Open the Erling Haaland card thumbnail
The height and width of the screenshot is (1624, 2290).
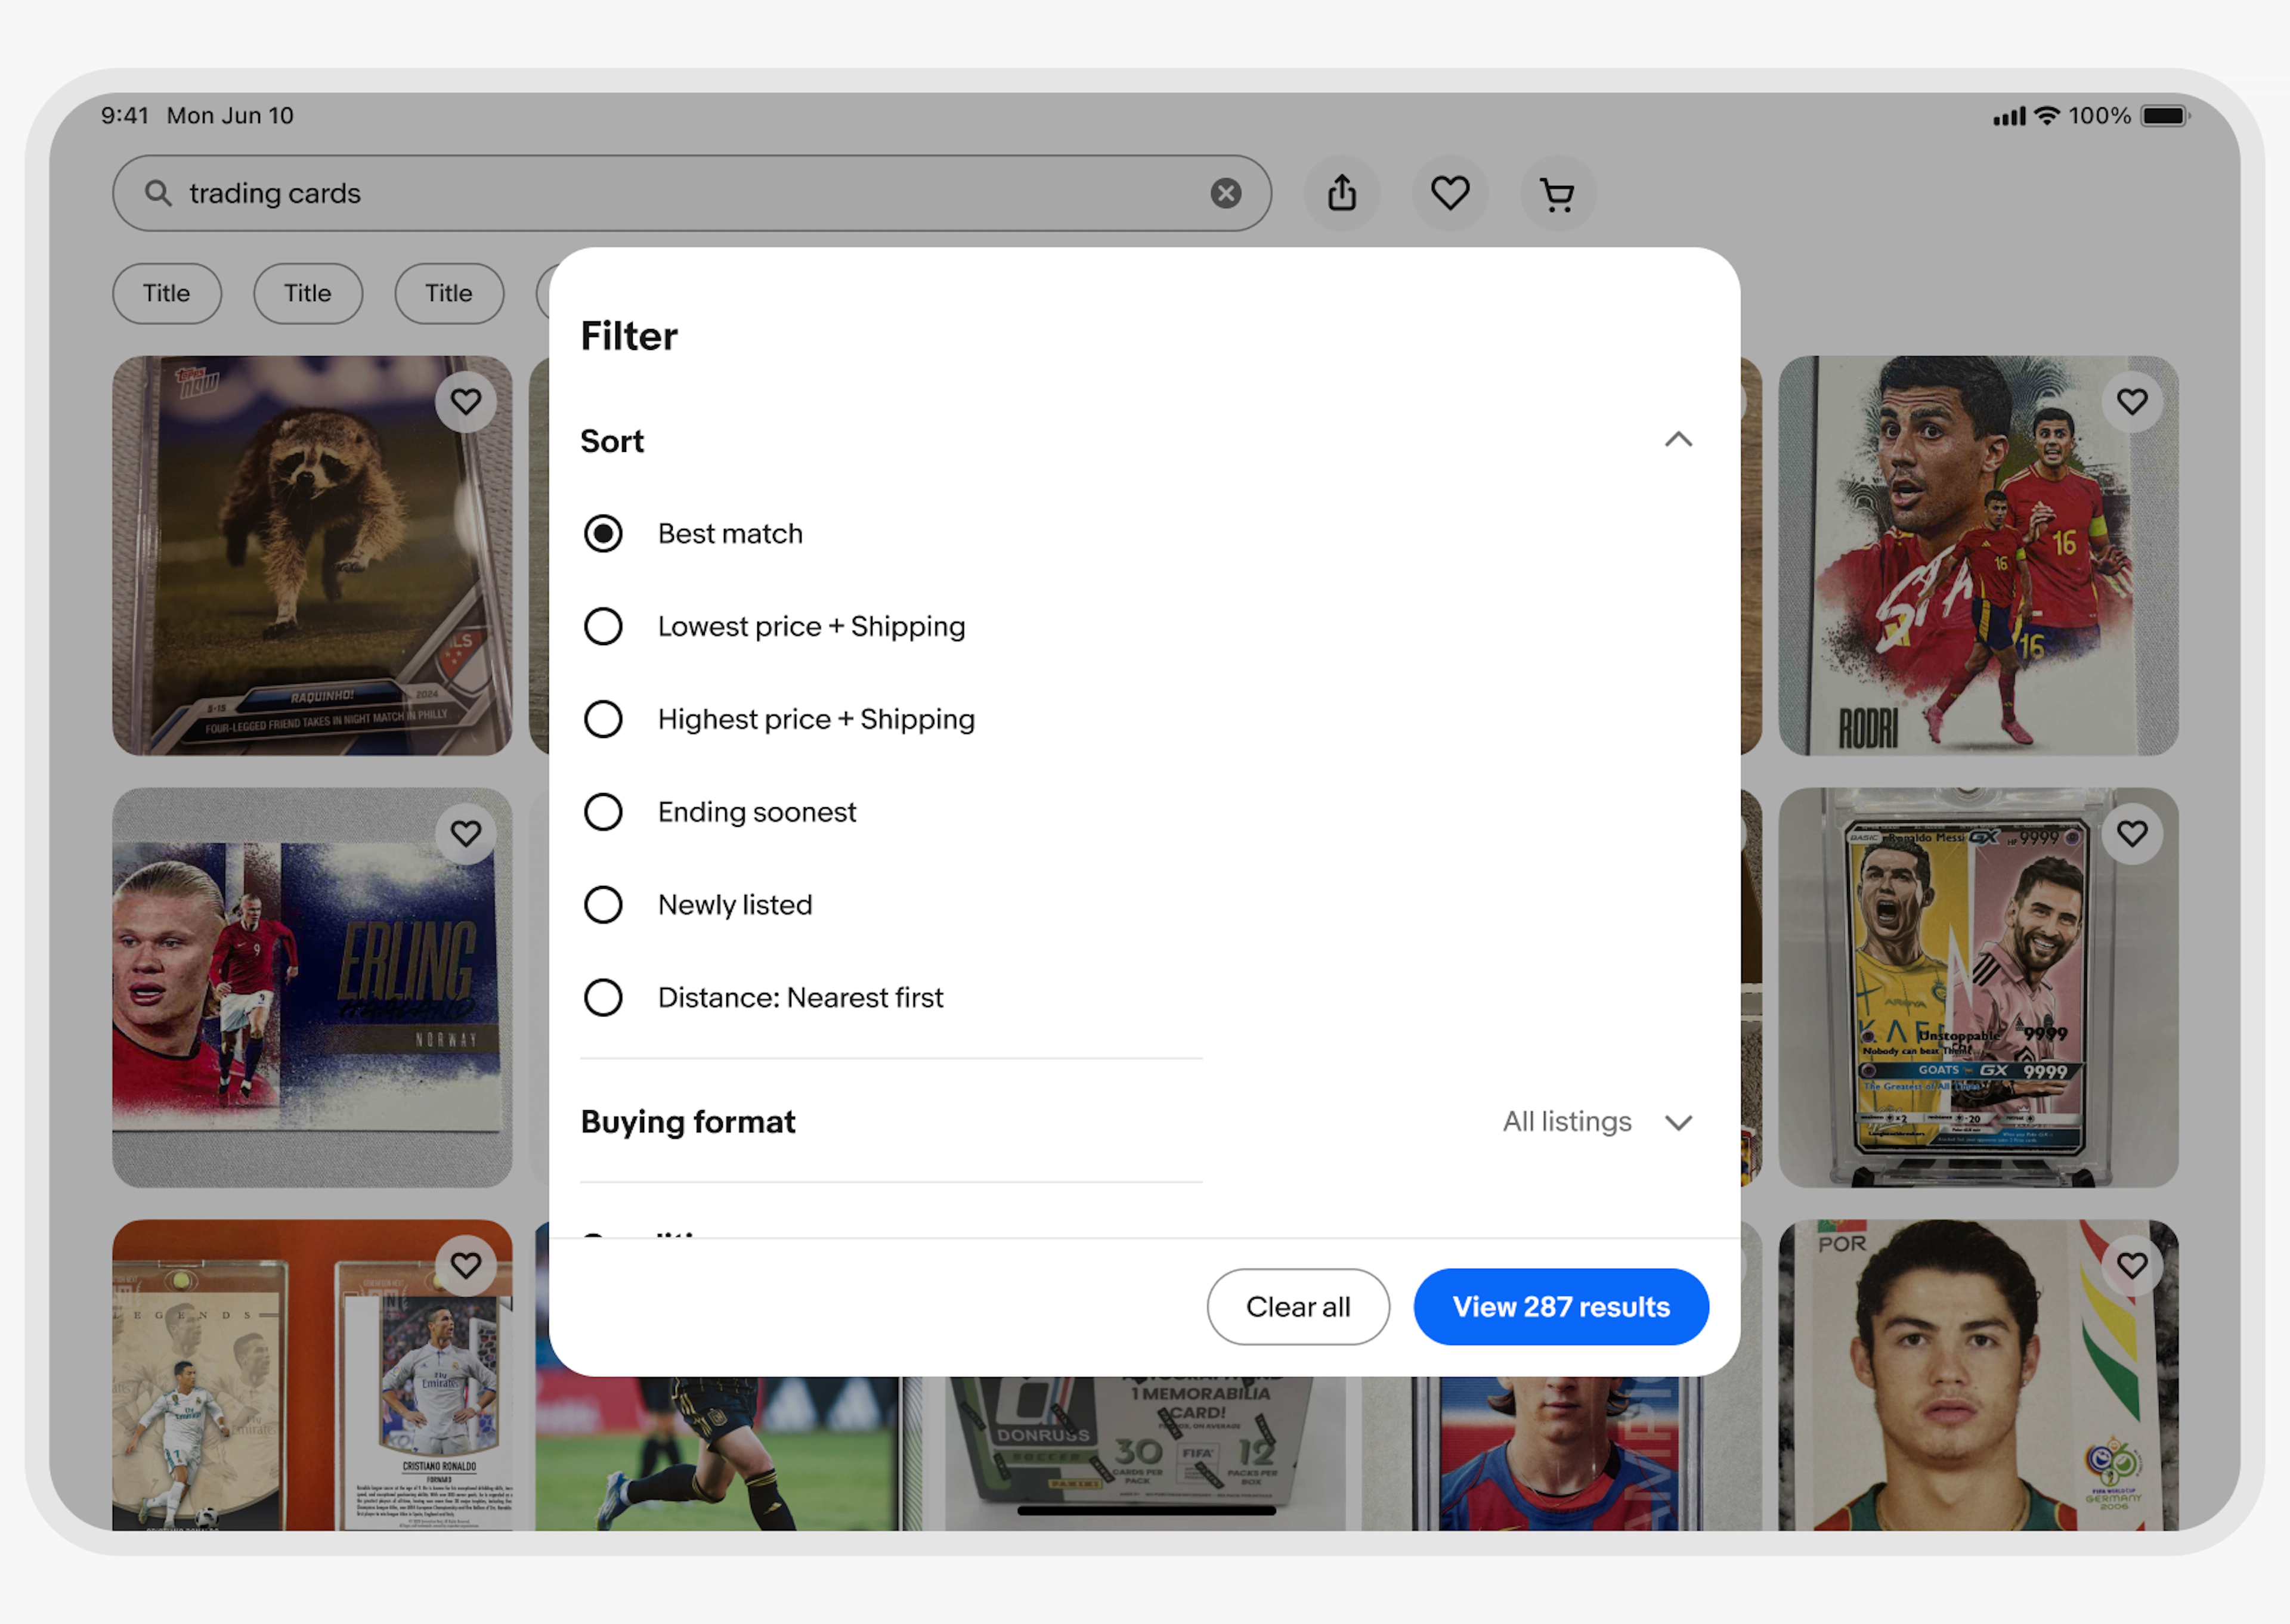tap(312, 988)
